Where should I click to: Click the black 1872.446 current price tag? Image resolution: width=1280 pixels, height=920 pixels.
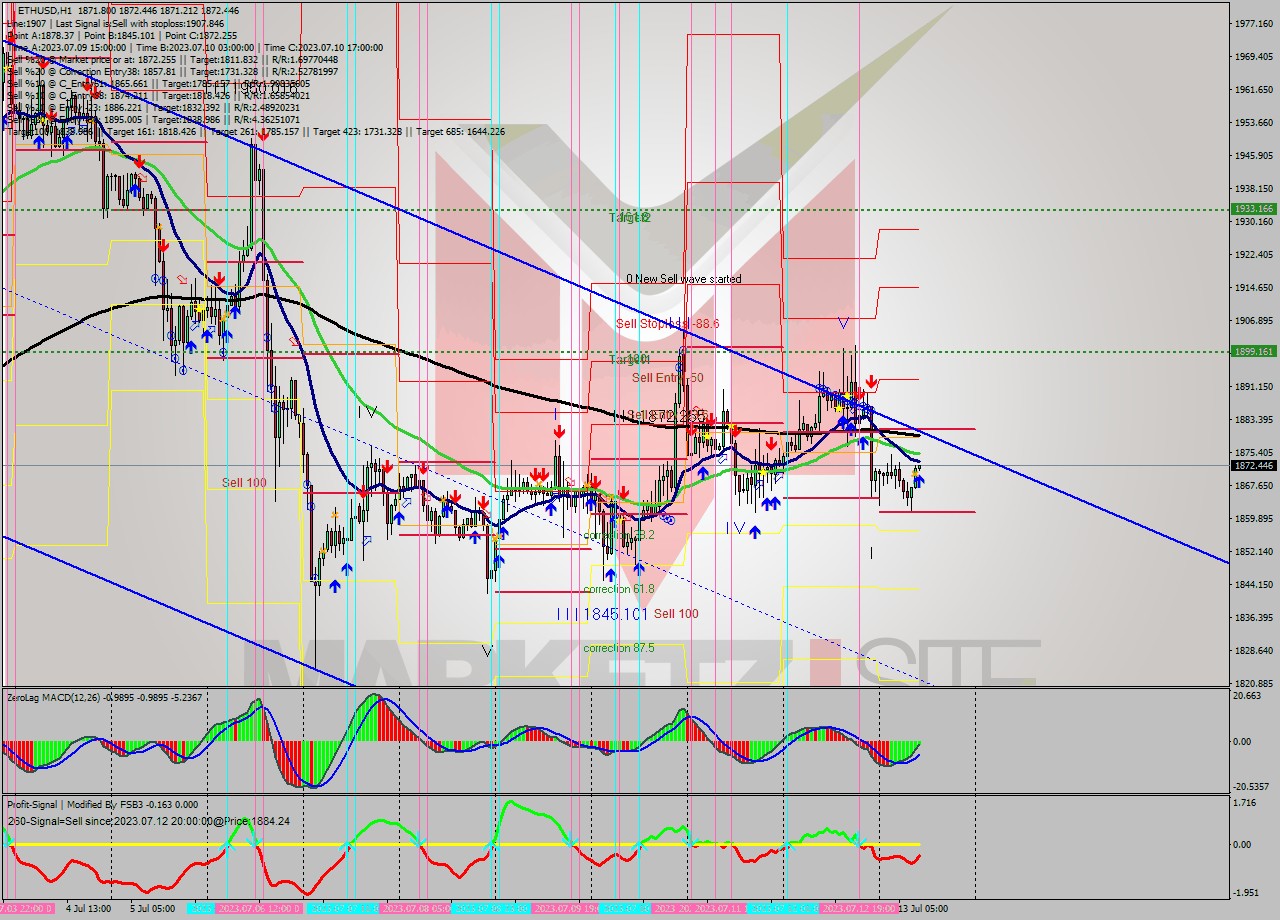pyautogui.click(x=1252, y=465)
